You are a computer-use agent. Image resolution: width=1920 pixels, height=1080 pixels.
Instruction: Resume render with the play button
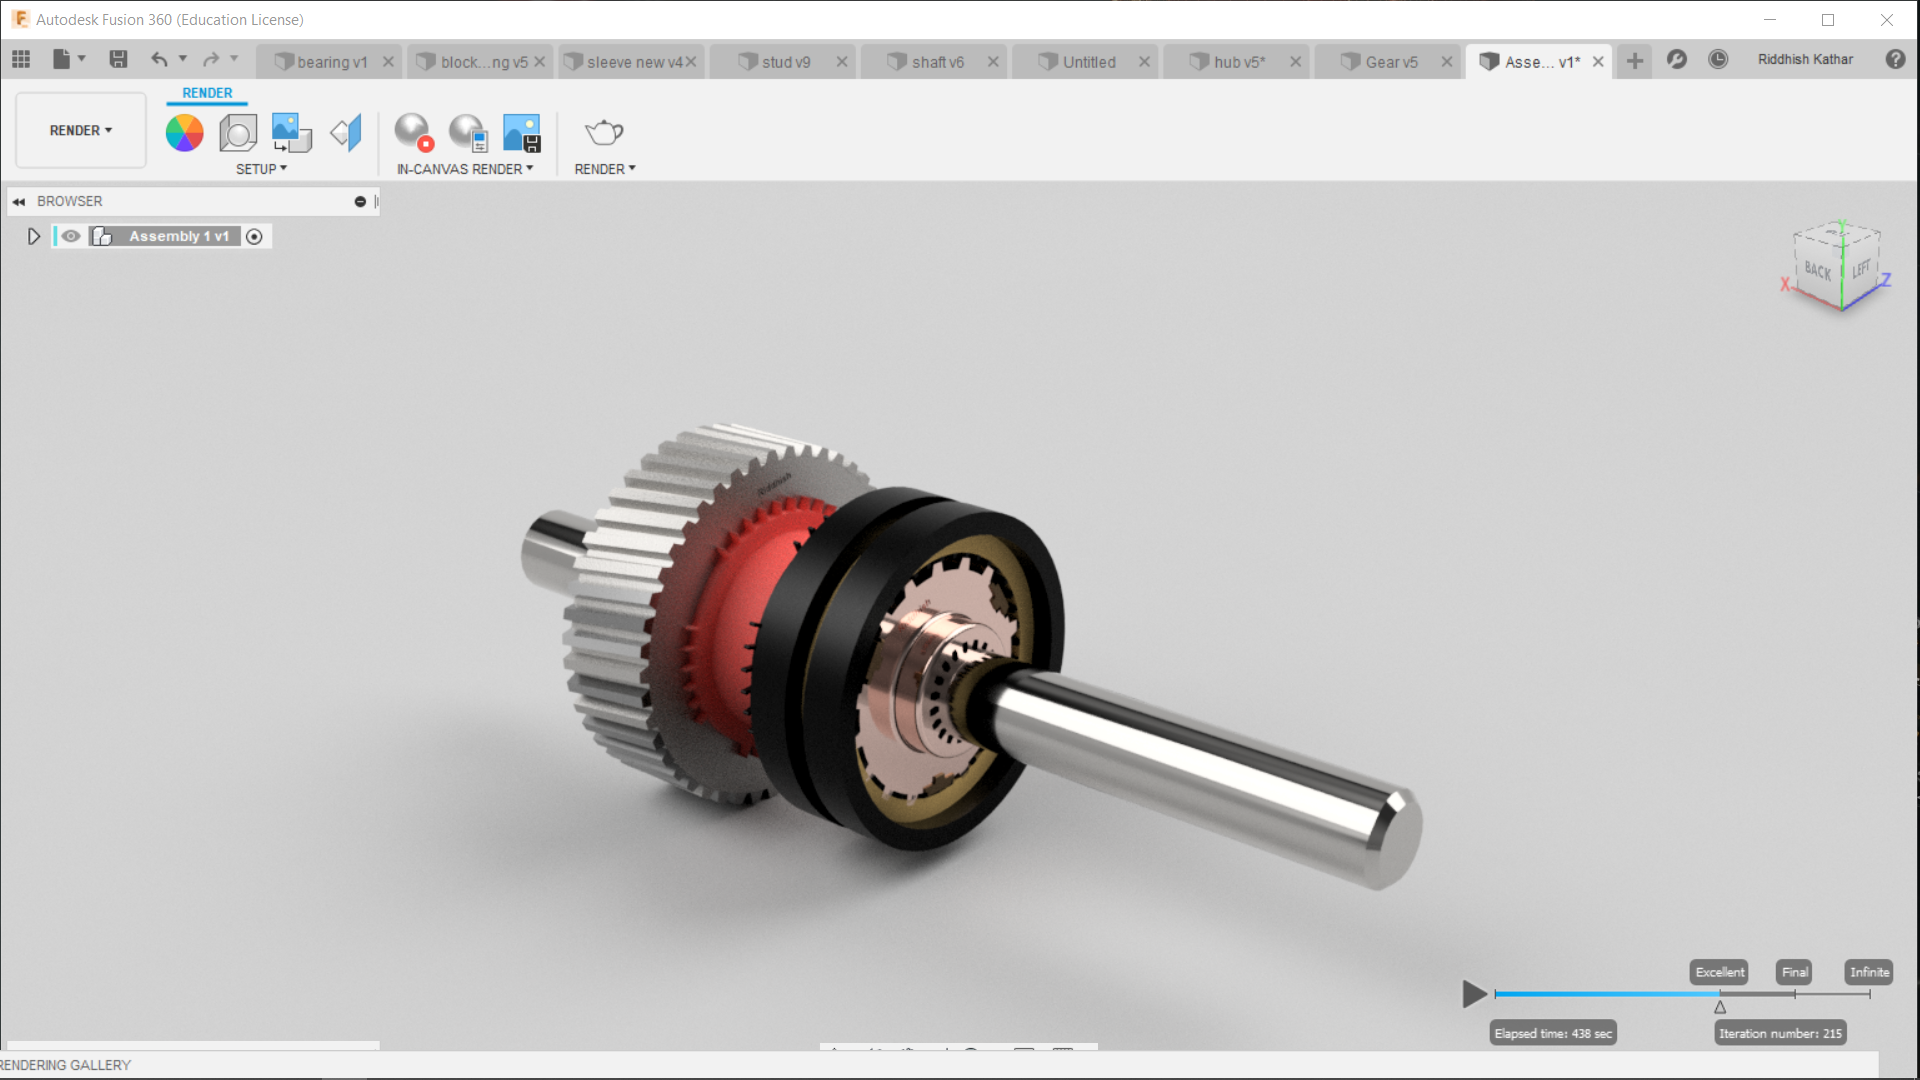pos(1474,994)
